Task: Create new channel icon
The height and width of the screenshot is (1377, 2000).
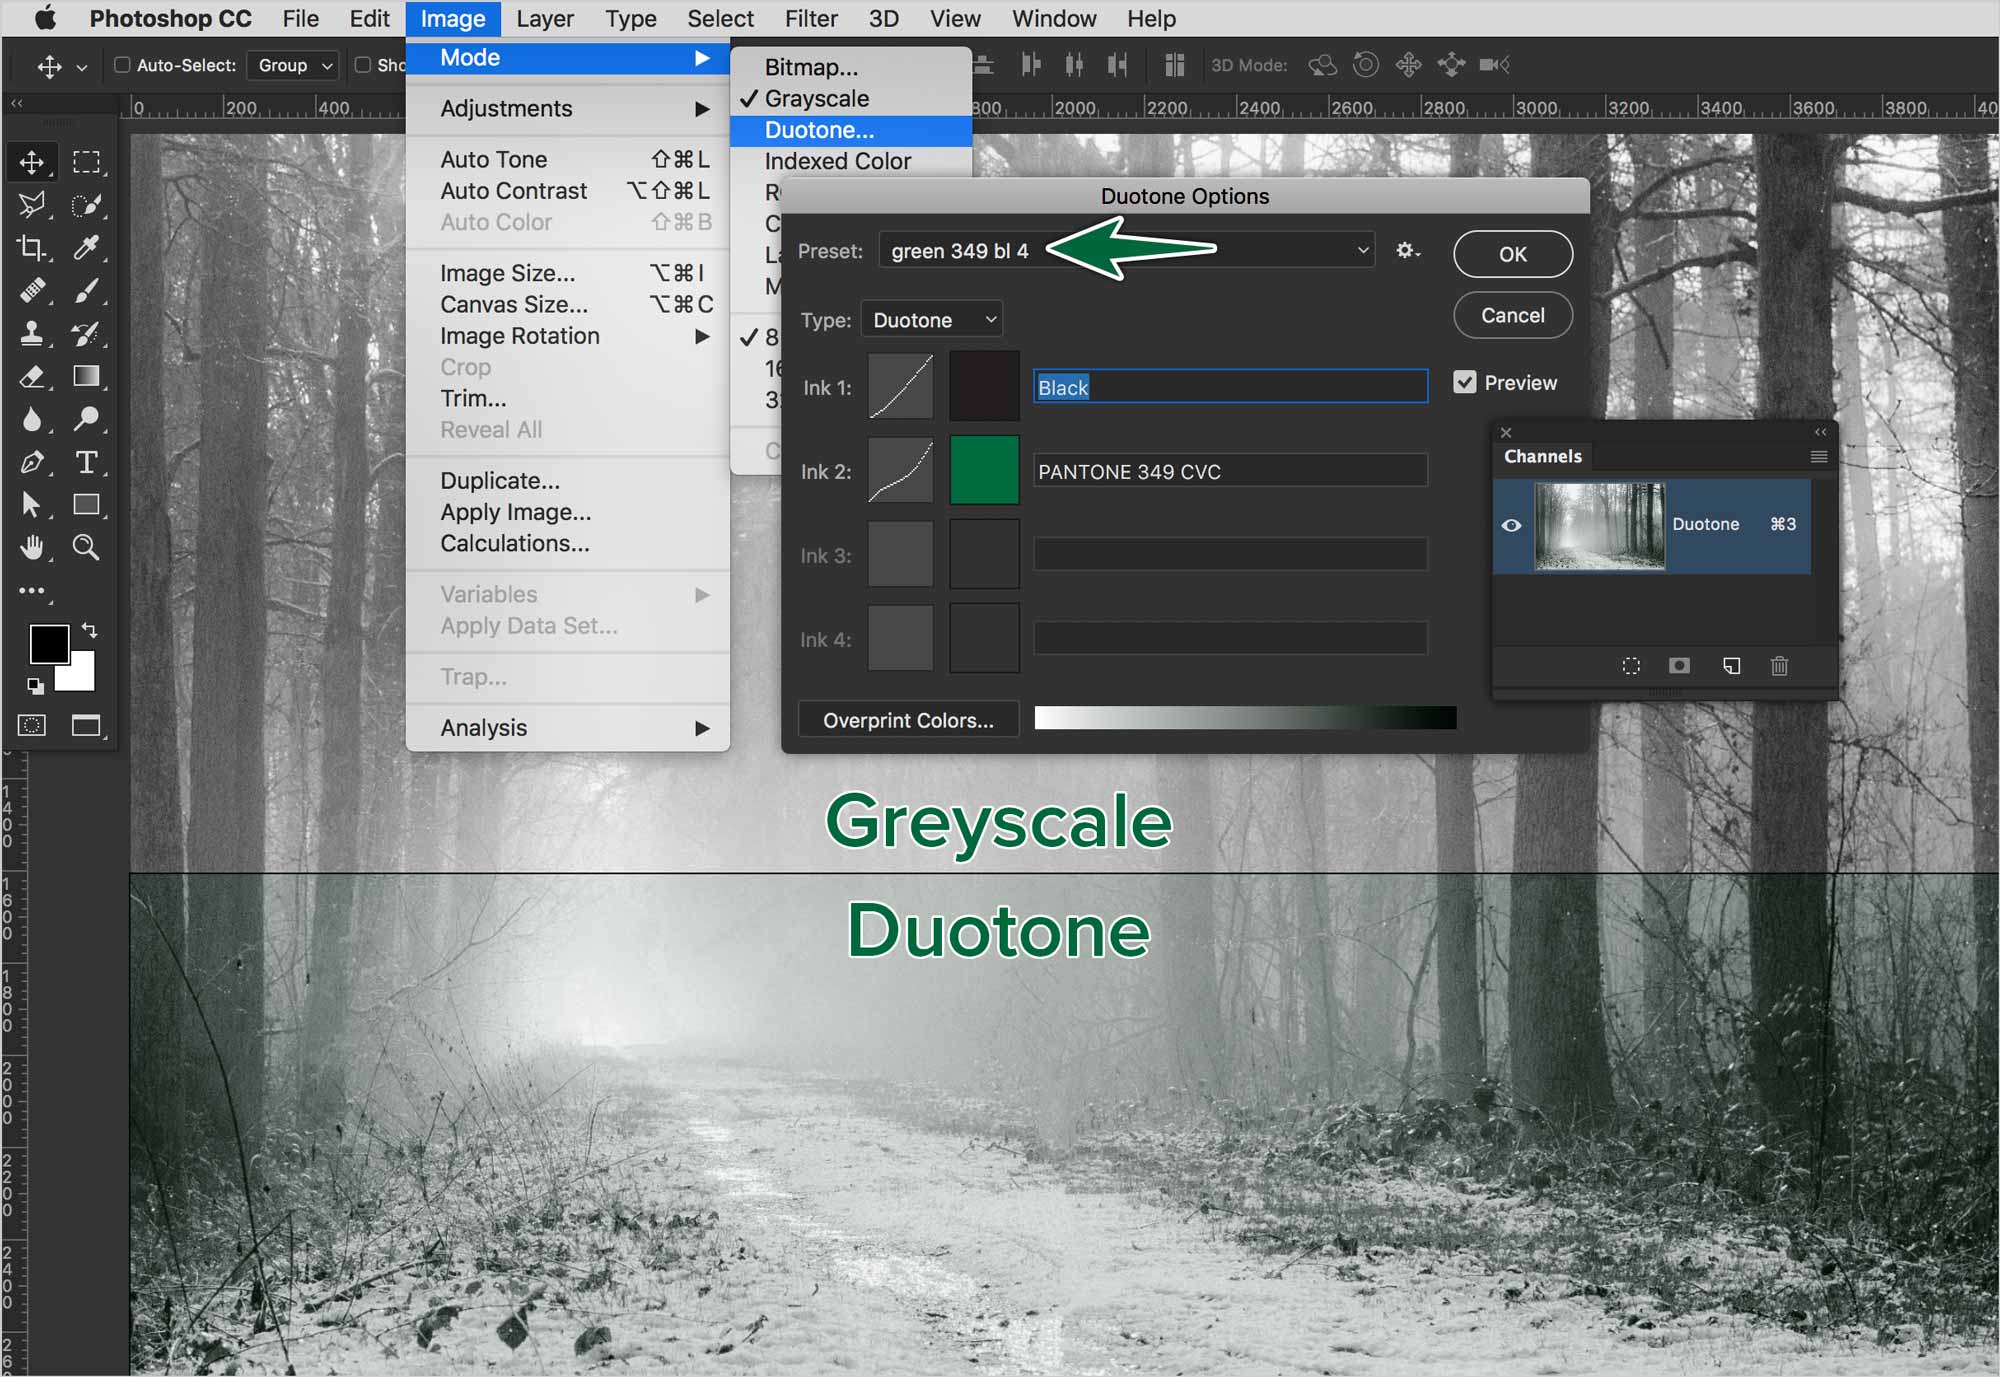Action: [x=1731, y=666]
